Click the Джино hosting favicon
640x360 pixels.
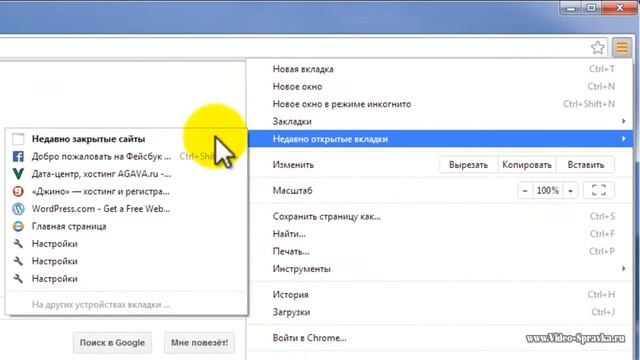point(18,191)
